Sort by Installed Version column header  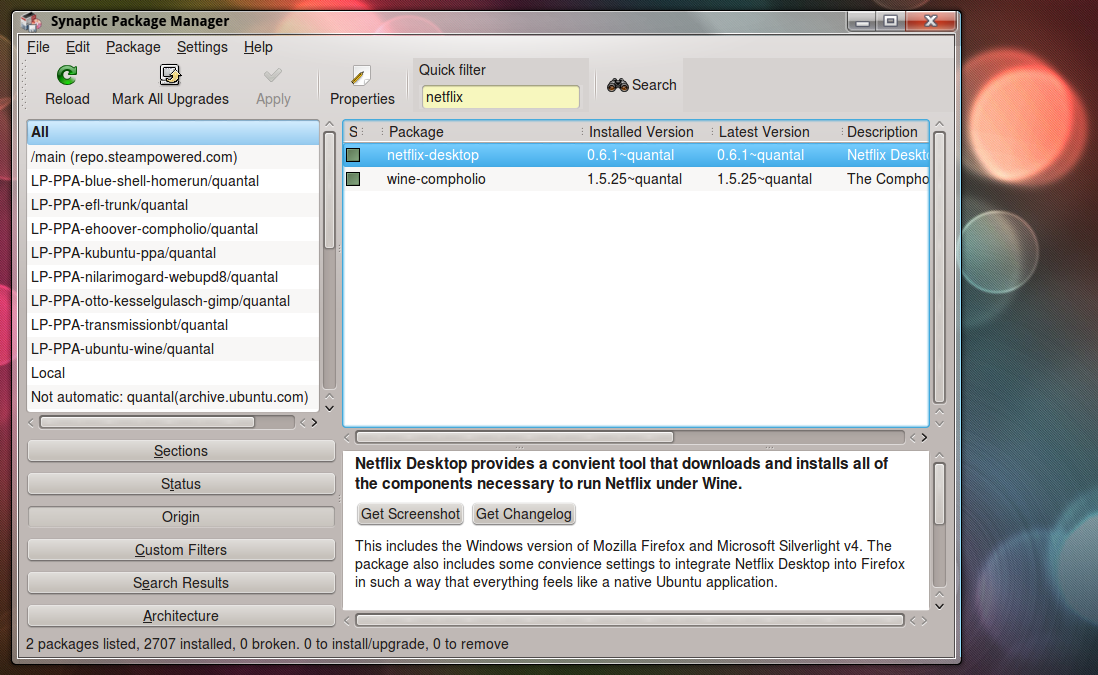coord(645,132)
